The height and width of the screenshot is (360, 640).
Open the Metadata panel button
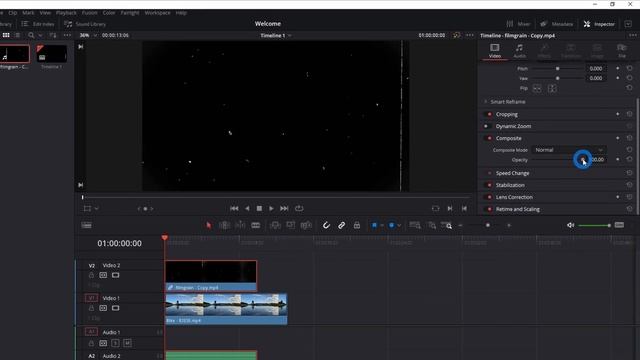(x=557, y=24)
